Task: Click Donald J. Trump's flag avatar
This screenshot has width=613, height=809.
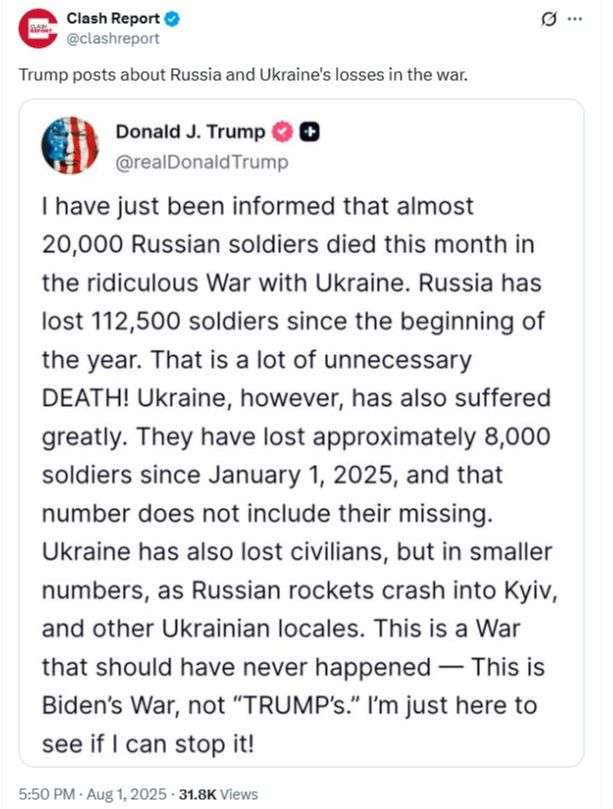Action: click(70, 145)
